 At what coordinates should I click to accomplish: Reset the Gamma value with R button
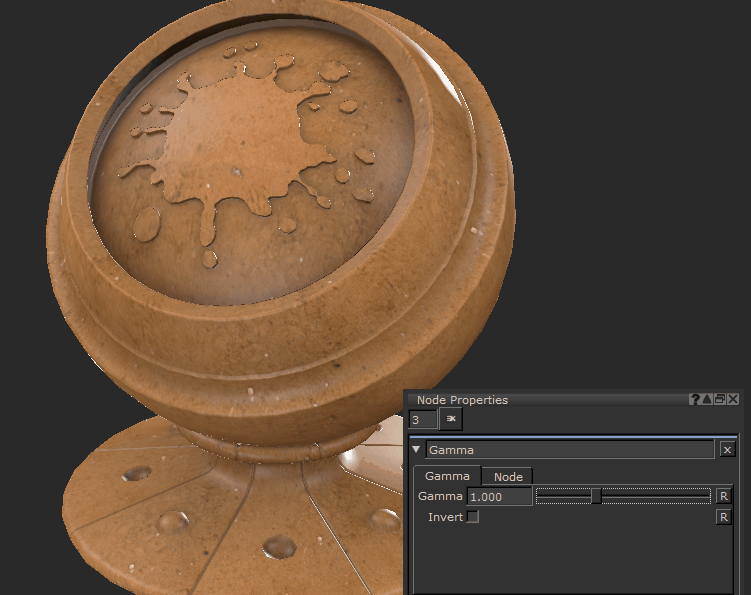(724, 496)
